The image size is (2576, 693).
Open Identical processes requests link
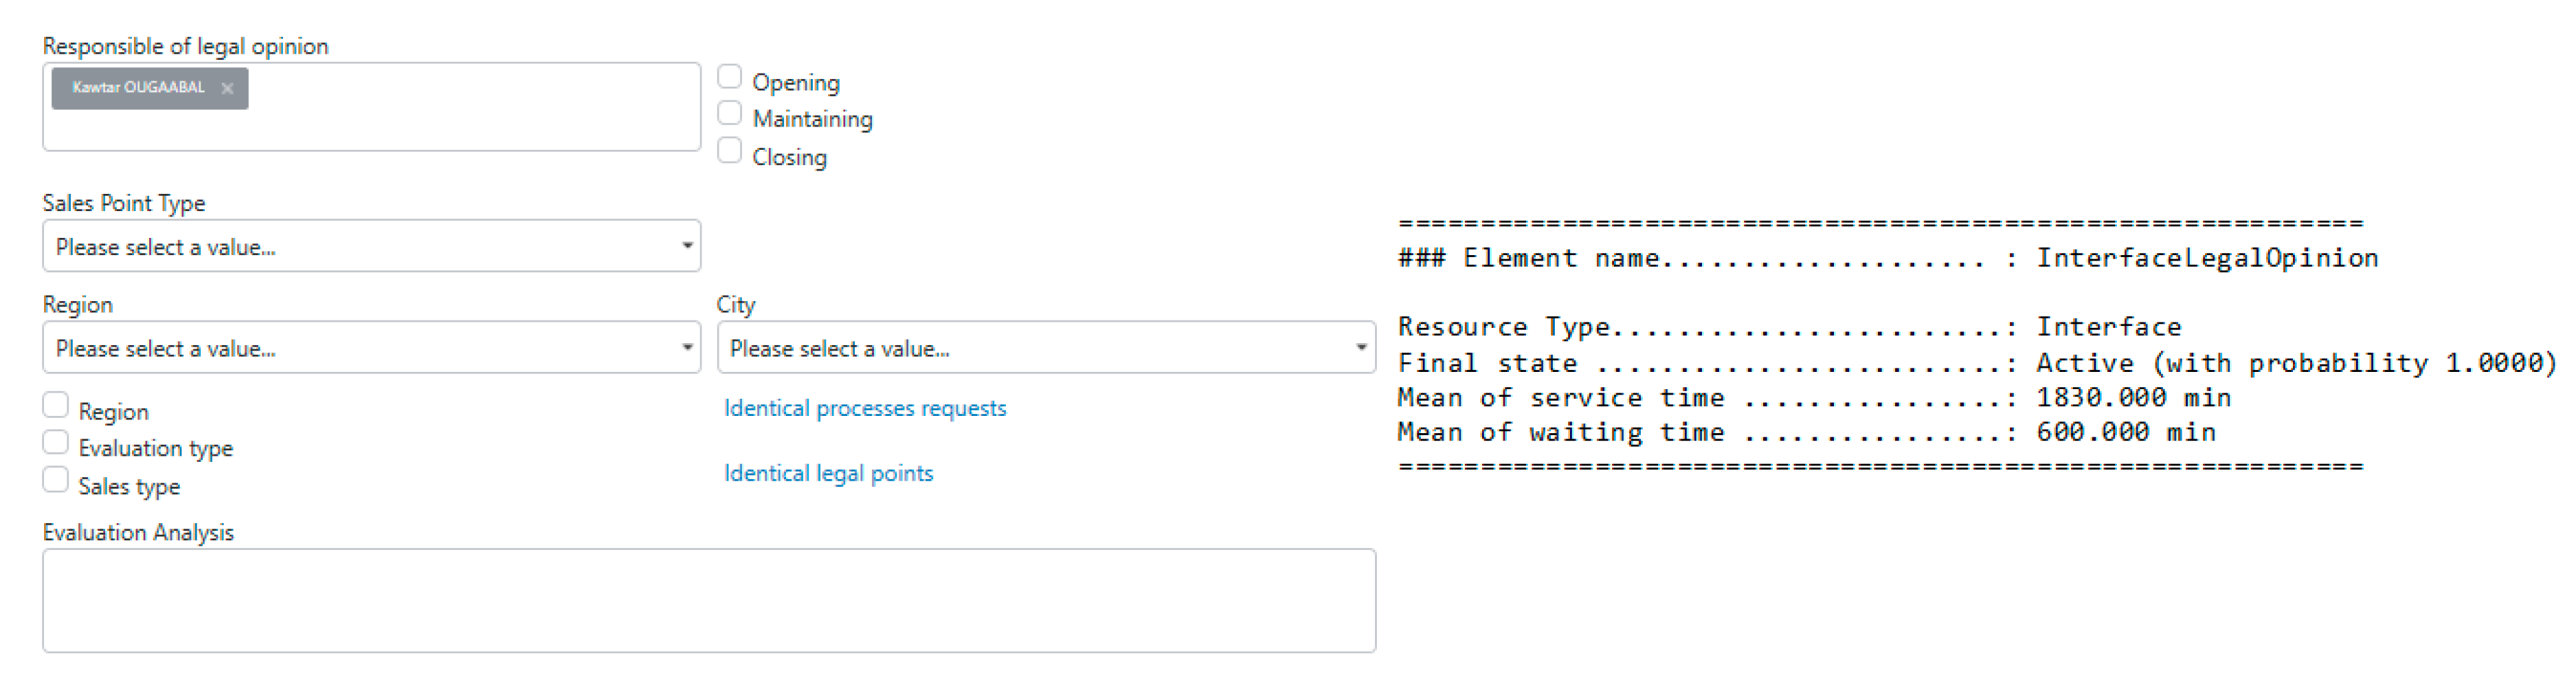[865, 408]
